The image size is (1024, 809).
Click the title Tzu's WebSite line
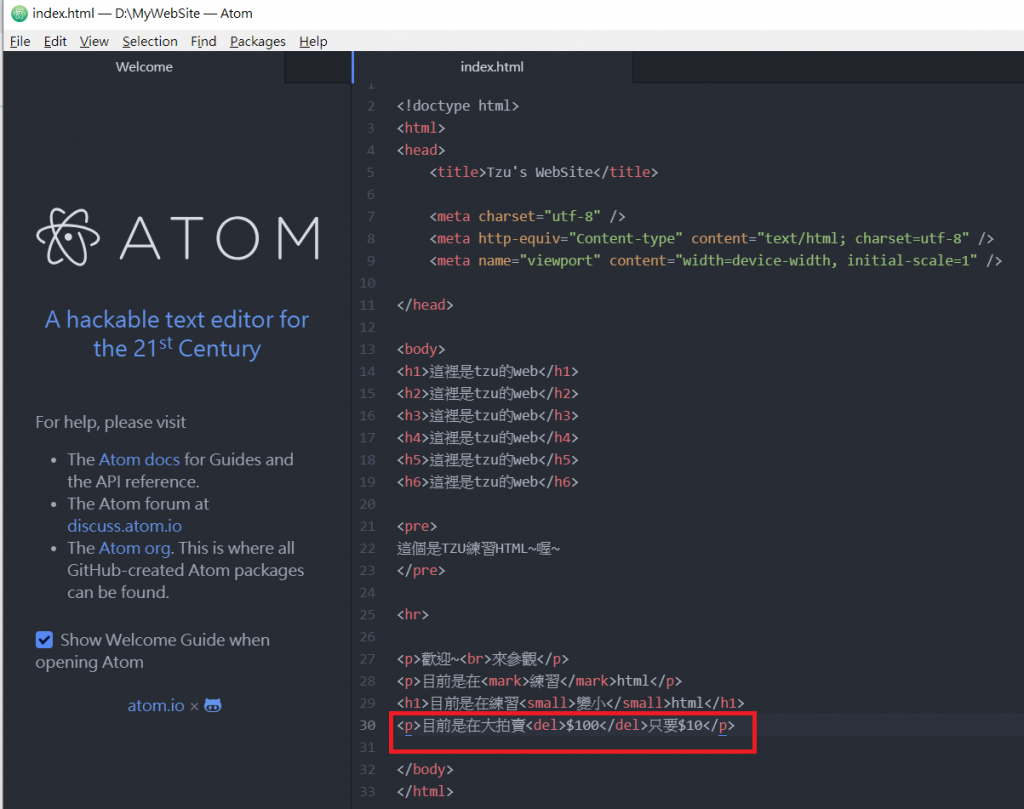tap(543, 172)
